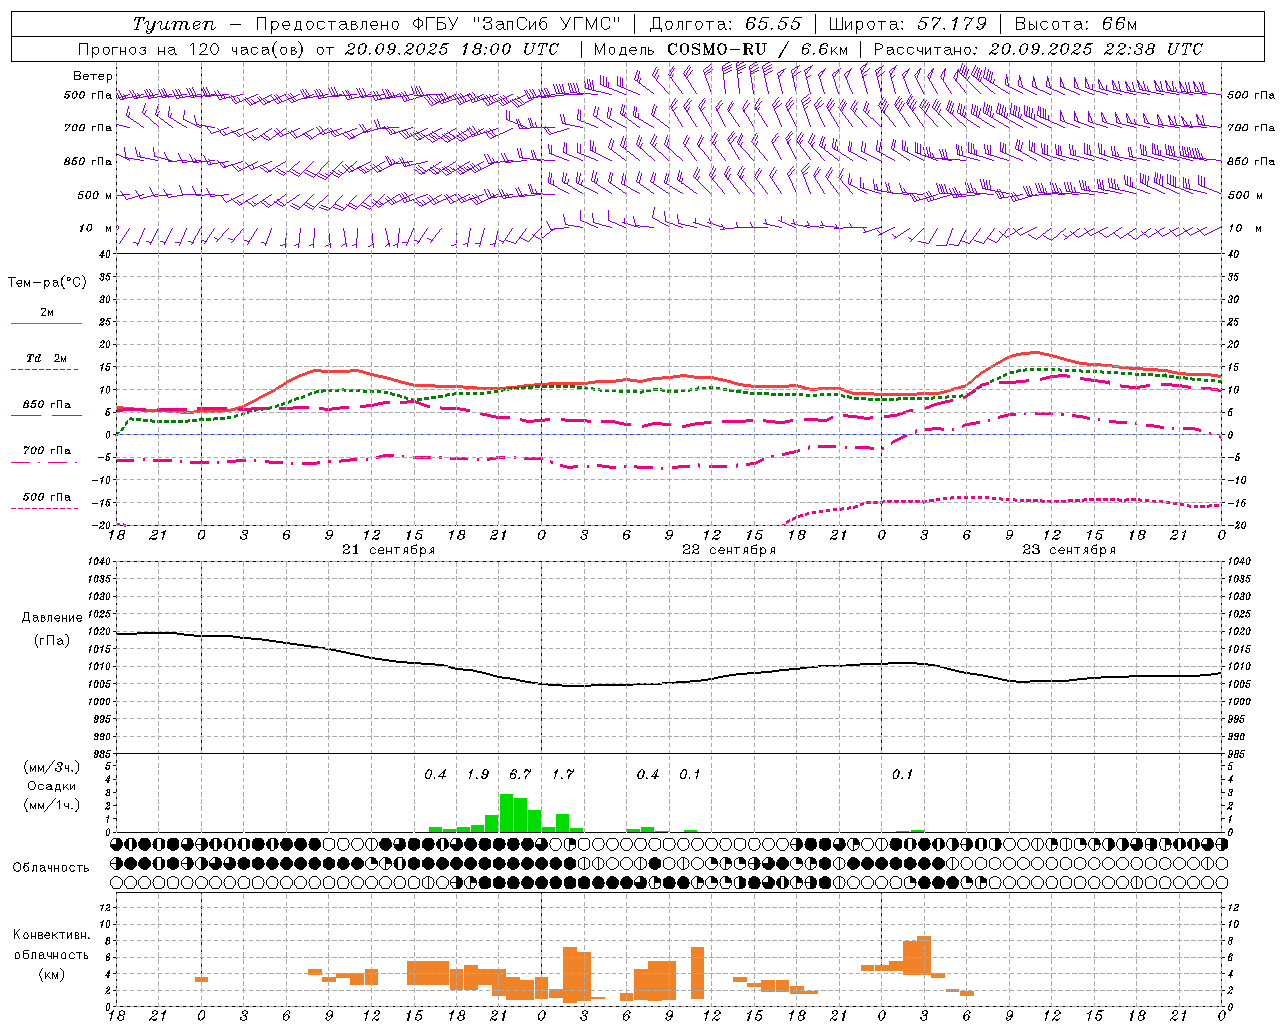The image size is (1280, 1024).
Task: Click the "Высота: 66м" header field
Action: pos(1076,24)
